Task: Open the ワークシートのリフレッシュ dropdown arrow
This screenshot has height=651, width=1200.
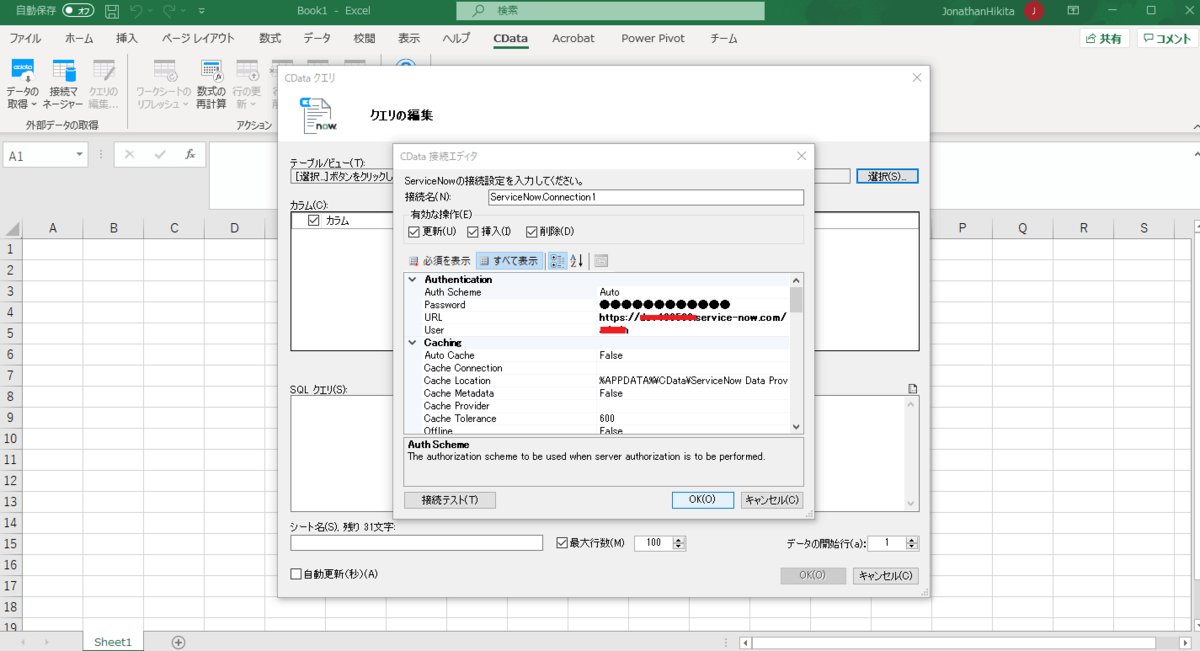Action: pyautogui.click(x=184, y=104)
